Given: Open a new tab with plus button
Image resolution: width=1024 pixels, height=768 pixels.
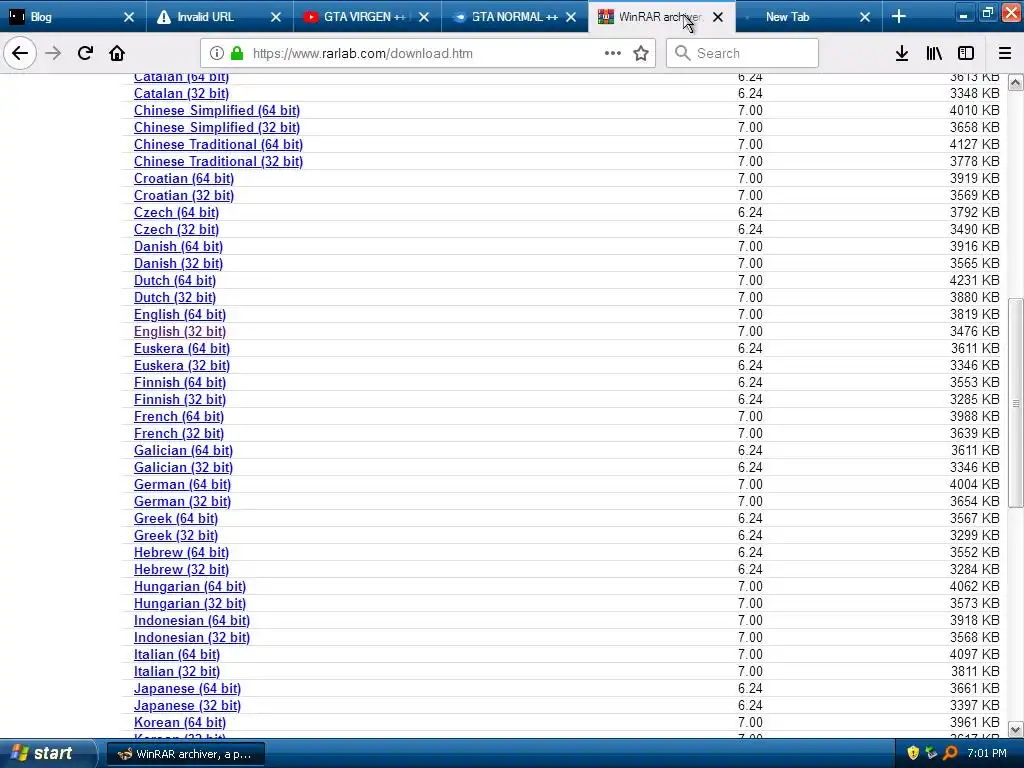Looking at the screenshot, I should [899, 16].
